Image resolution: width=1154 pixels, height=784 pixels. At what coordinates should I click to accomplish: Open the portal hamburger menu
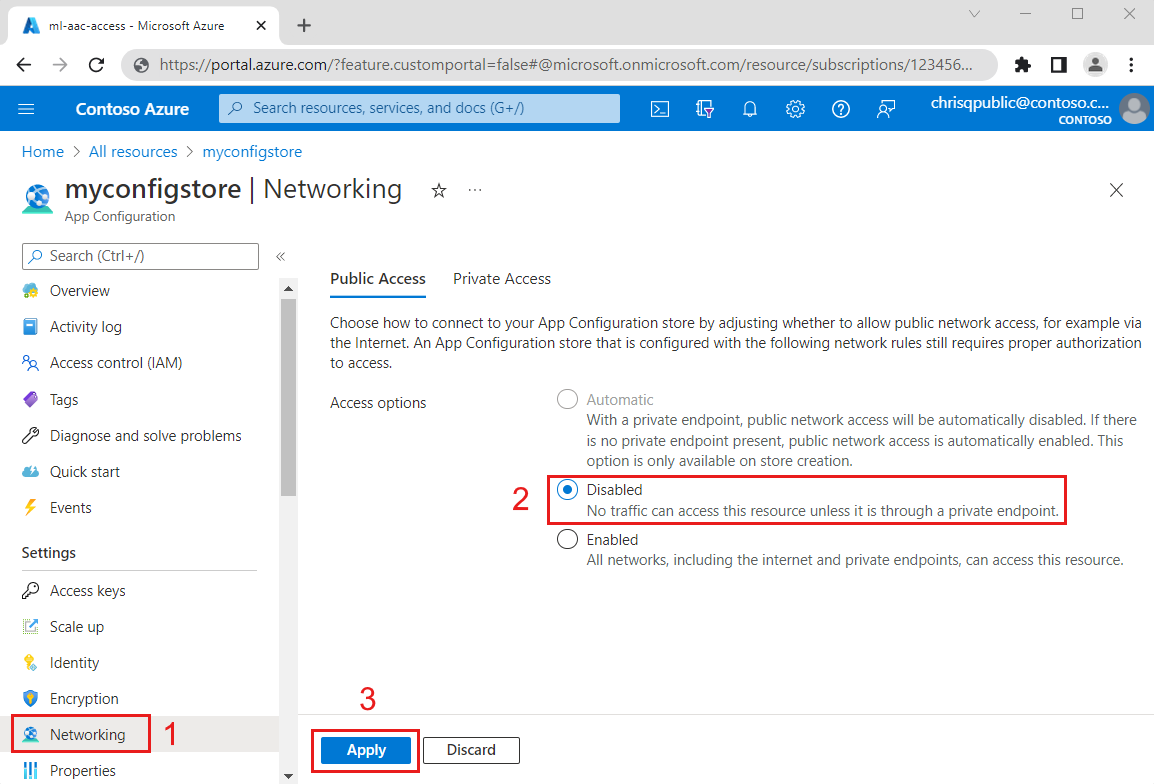pyautogui.click(x=26, y=109)
